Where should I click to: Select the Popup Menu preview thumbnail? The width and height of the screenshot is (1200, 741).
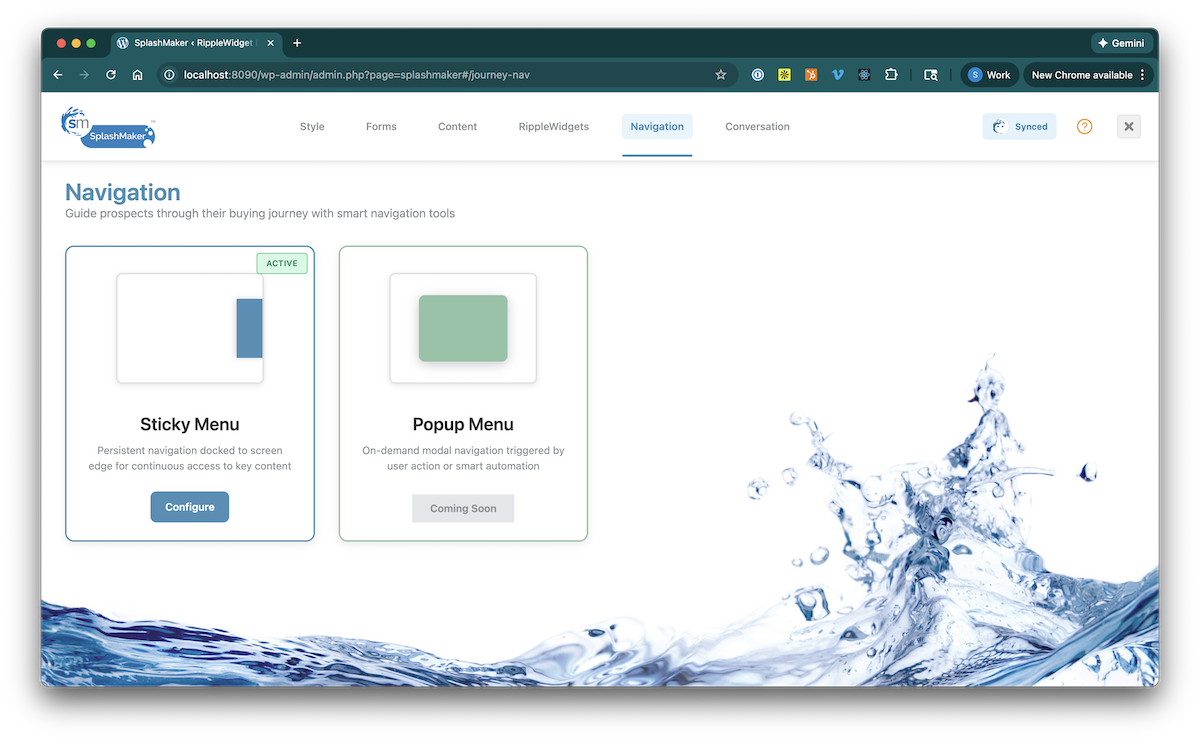pos(463,328)
